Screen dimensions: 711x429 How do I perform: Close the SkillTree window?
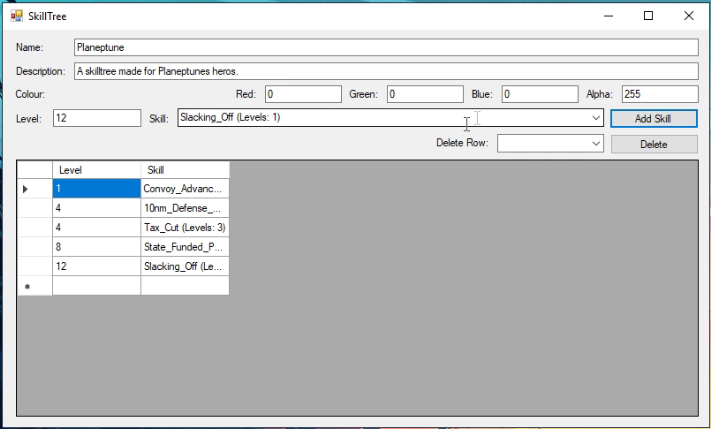(x=688, y=16)
